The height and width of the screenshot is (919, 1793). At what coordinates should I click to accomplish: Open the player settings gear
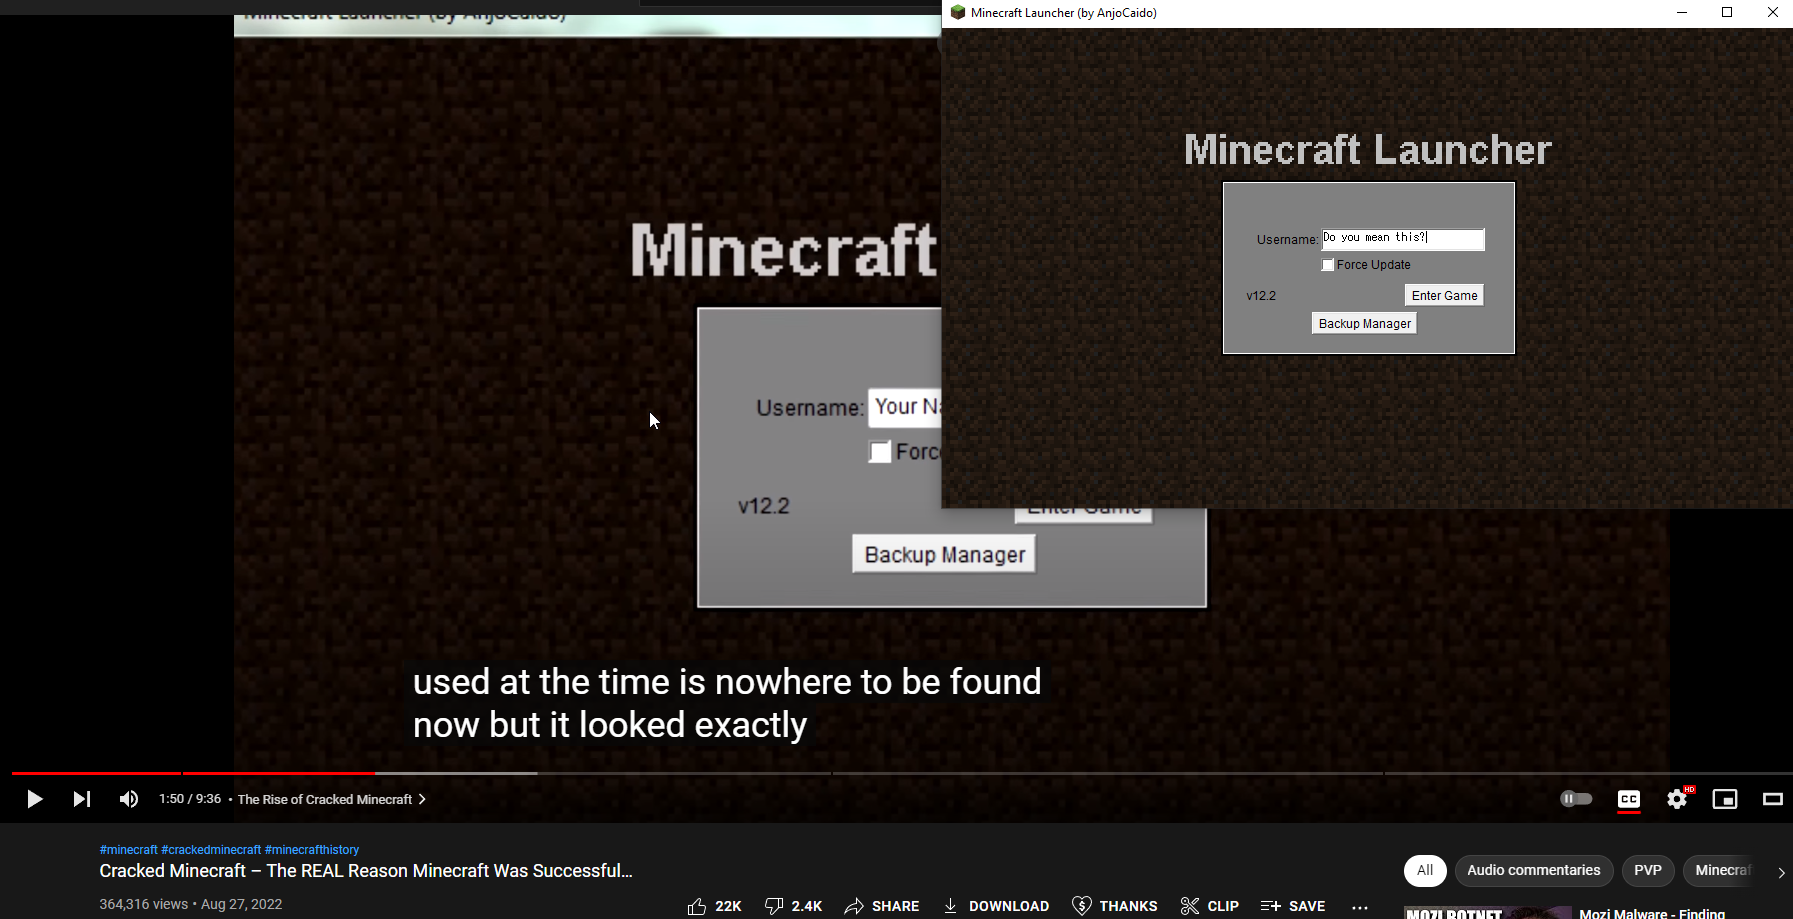pyautogui.click(x=1677, y=799)
